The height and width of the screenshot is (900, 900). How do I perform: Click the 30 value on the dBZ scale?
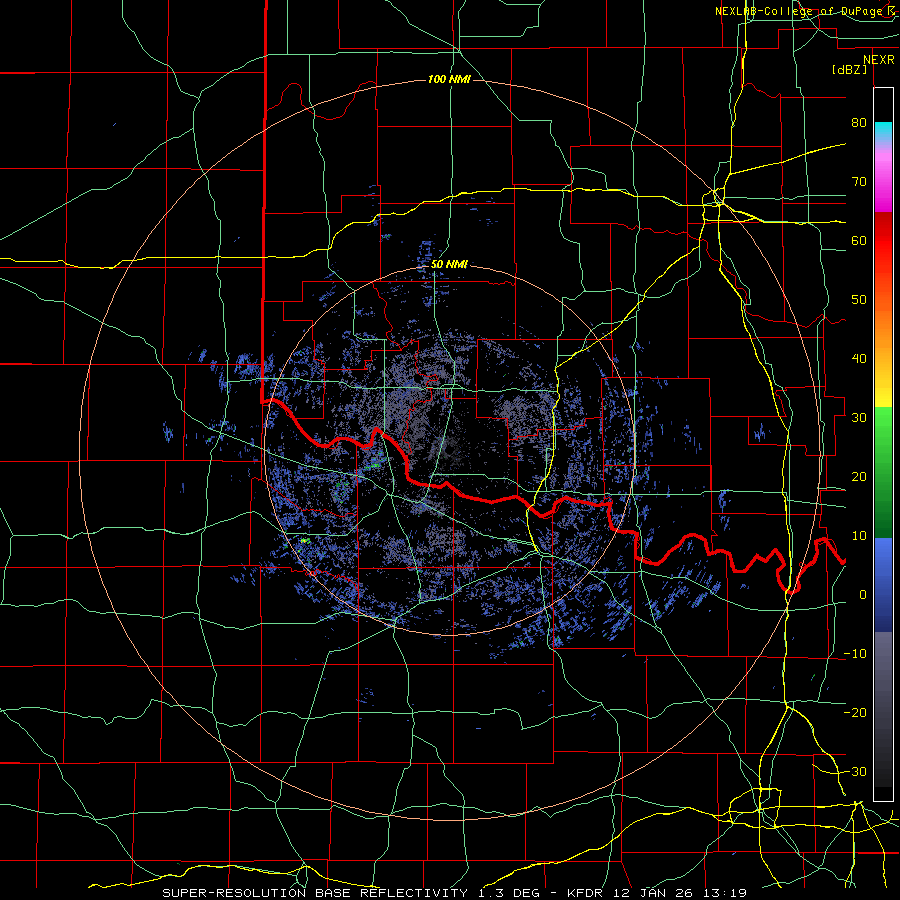coord(859,418)
